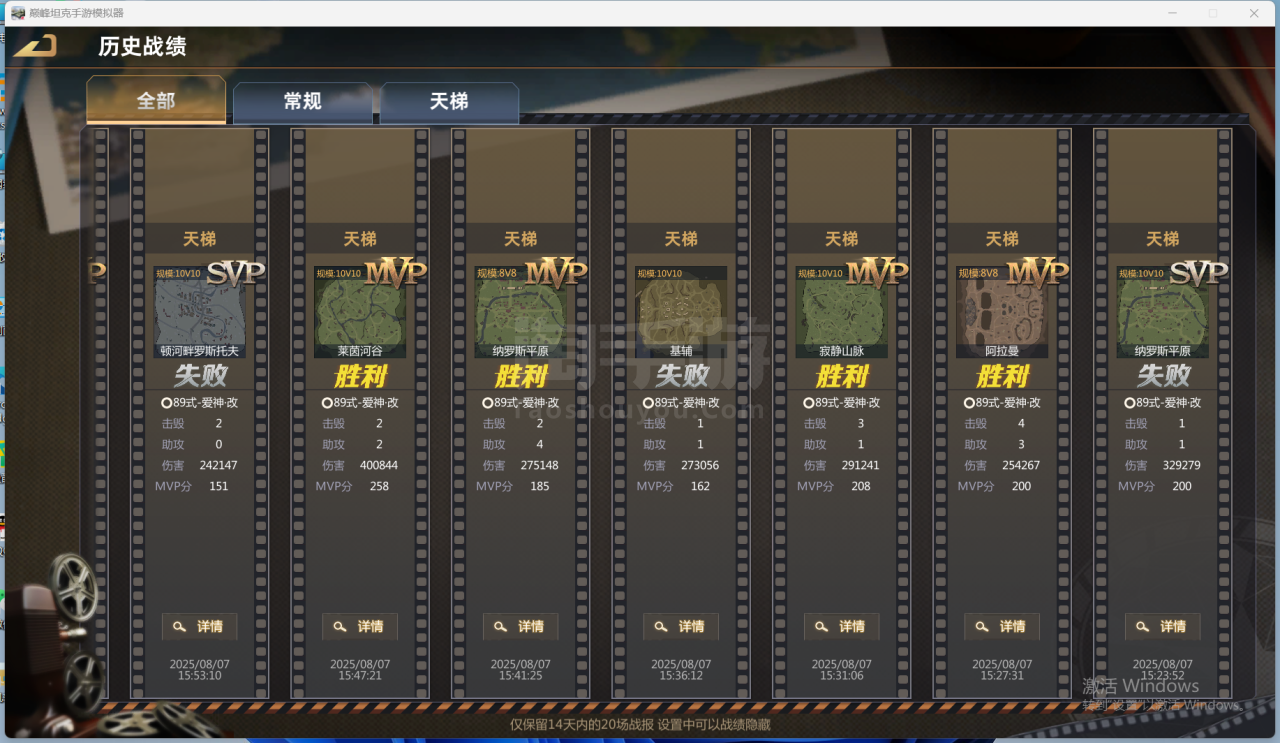Click the 基辅 map thumbnail

click(681, 312)
